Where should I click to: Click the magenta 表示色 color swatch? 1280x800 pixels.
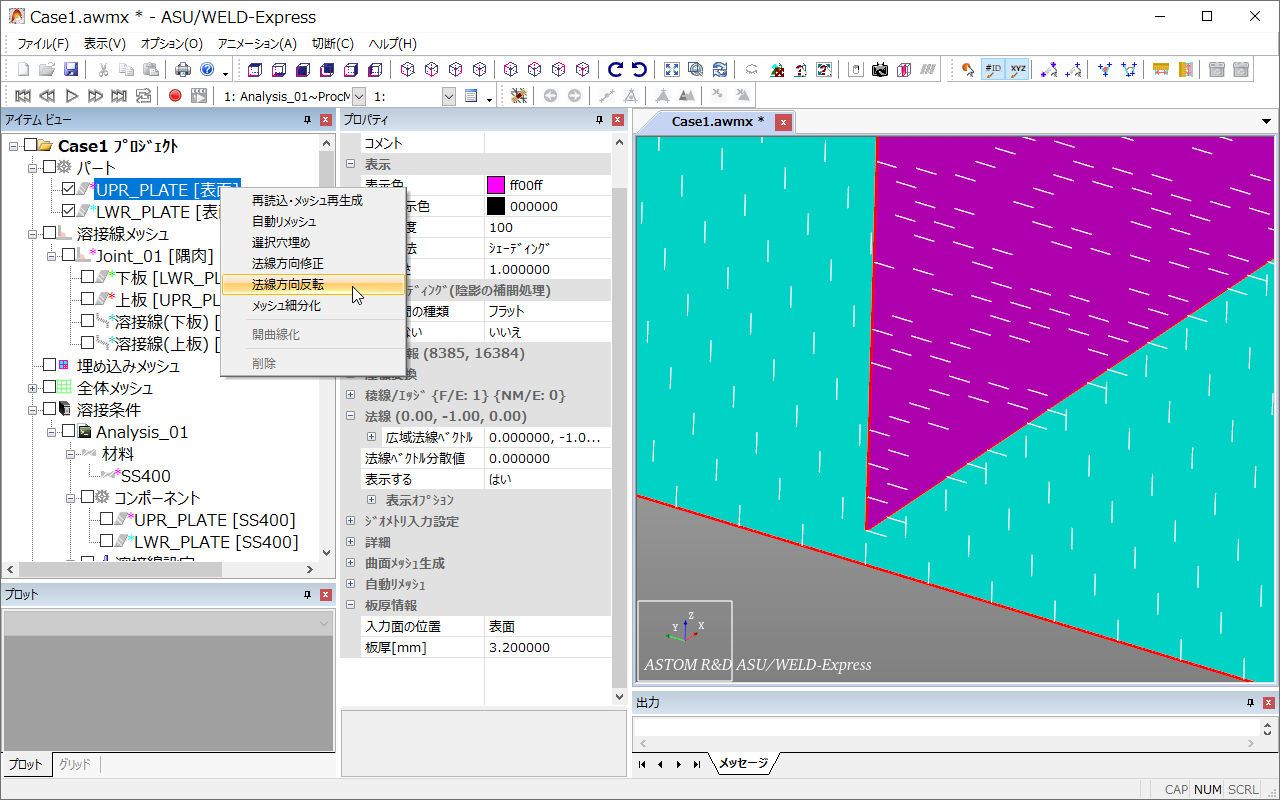click(x=495, y=185)
